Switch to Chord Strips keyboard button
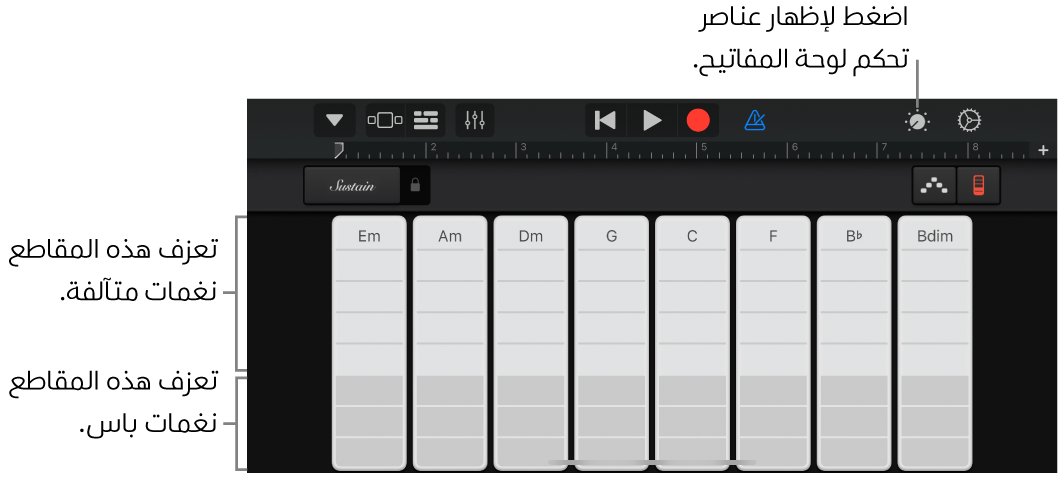Image resolution: width=1059 pixels, height=484 pixels. (979, 185)
